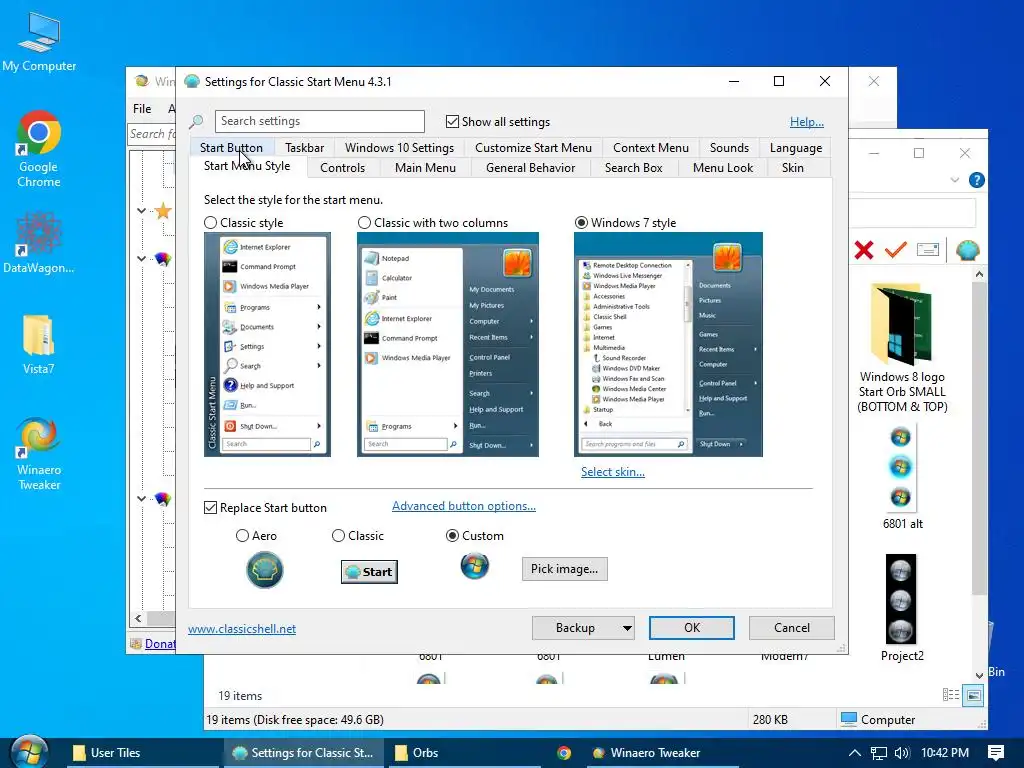Switch to large icons view in Orbs window

(973, 695)
